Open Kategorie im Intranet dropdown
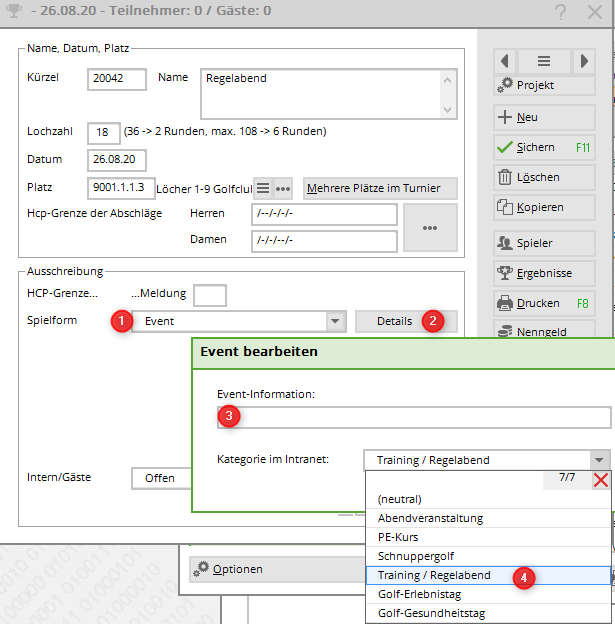This screenshot has height=624, width=615. (x=599, y=460)
